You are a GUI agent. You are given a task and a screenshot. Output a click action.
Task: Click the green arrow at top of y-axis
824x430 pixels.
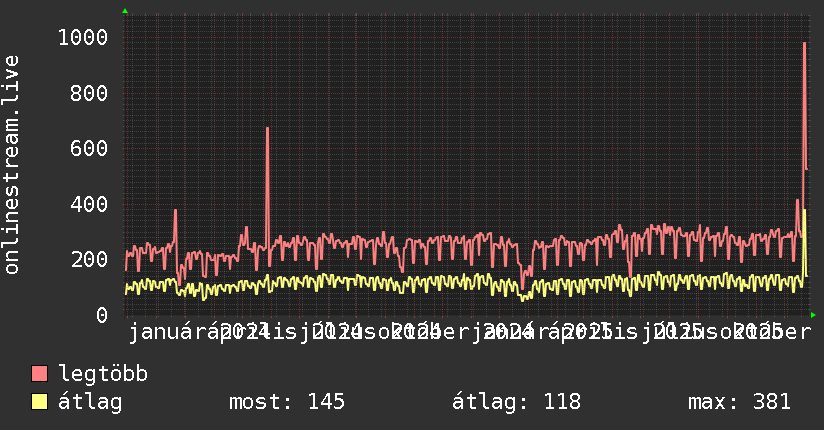coord(125,11)
